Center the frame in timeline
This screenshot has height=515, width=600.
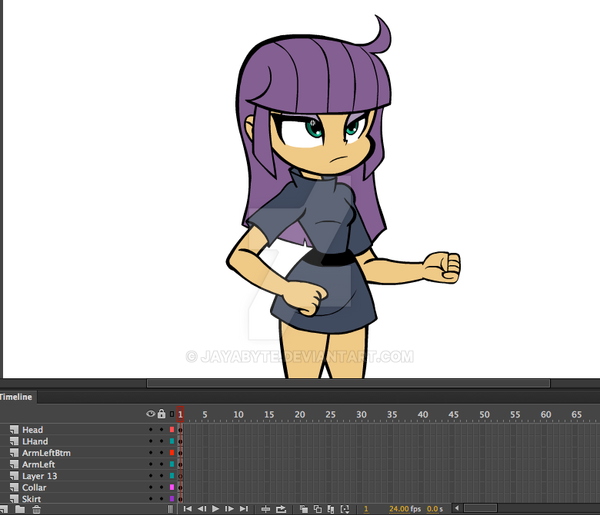coord(266,509)
